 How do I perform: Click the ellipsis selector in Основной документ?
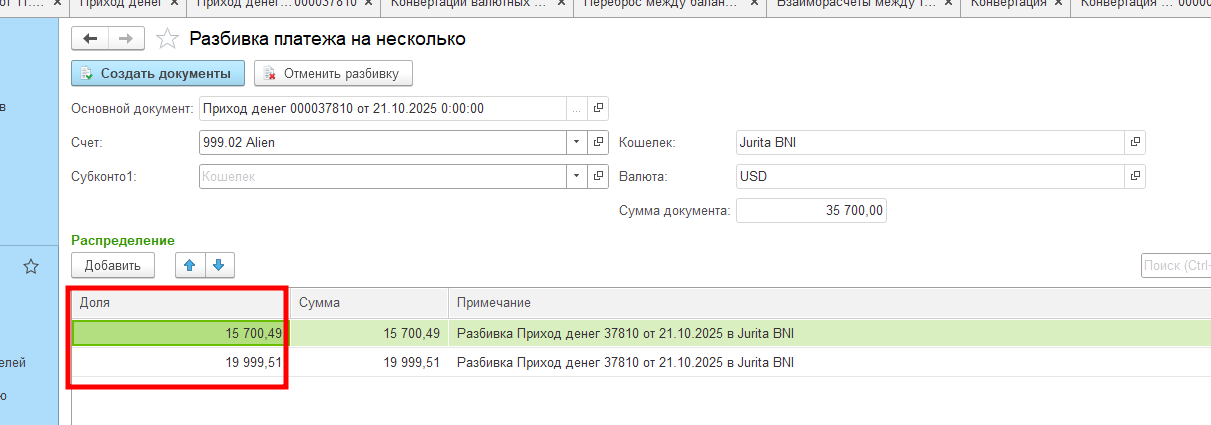tap(576, 108)
